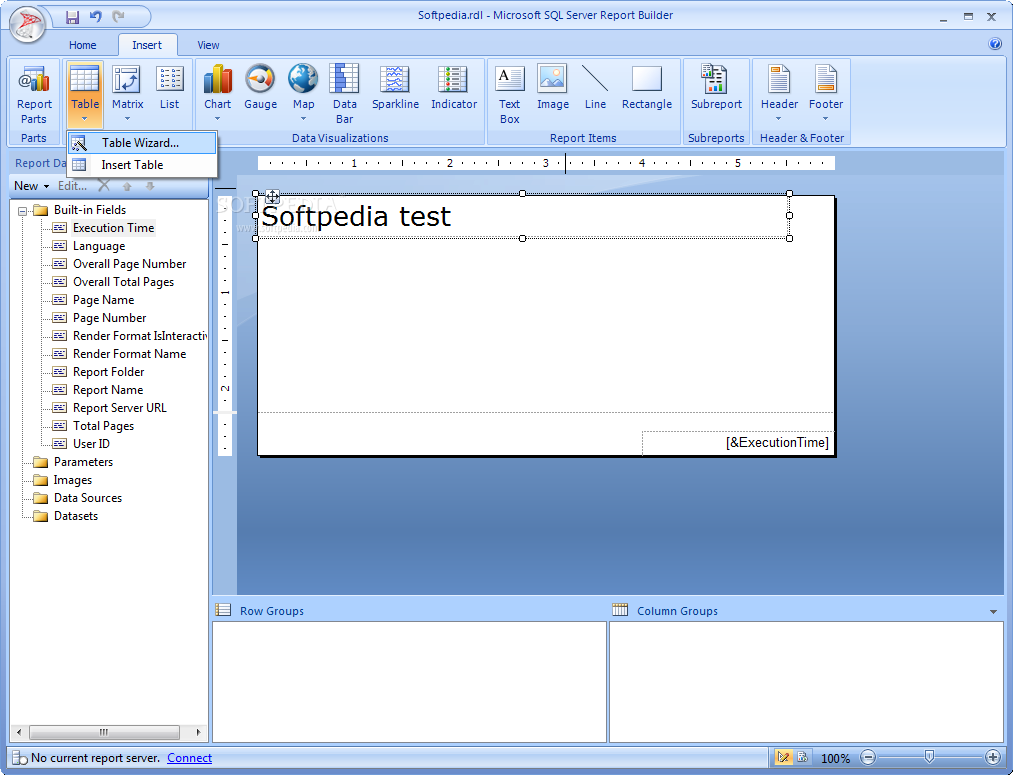Choose Table Wizard... from the menu

[142, 143]
